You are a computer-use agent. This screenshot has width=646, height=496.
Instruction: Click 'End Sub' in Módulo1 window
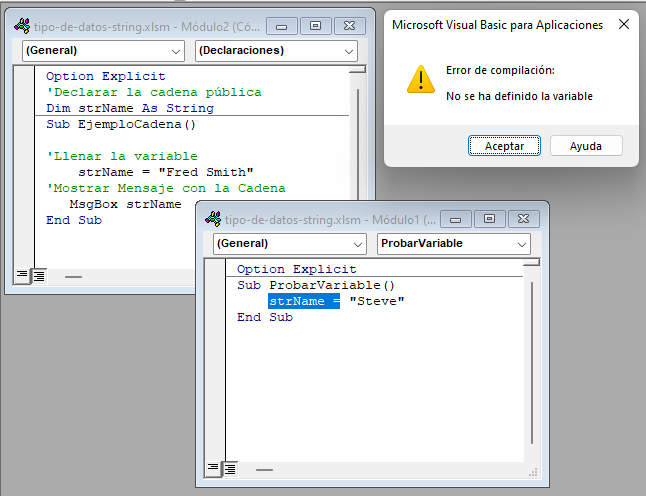(265, 317)
